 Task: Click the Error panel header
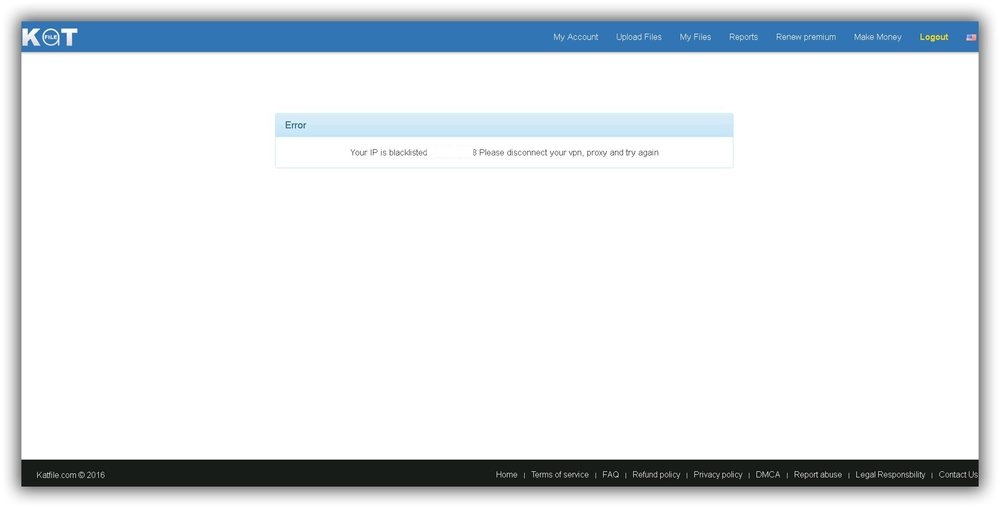point(504,125)
